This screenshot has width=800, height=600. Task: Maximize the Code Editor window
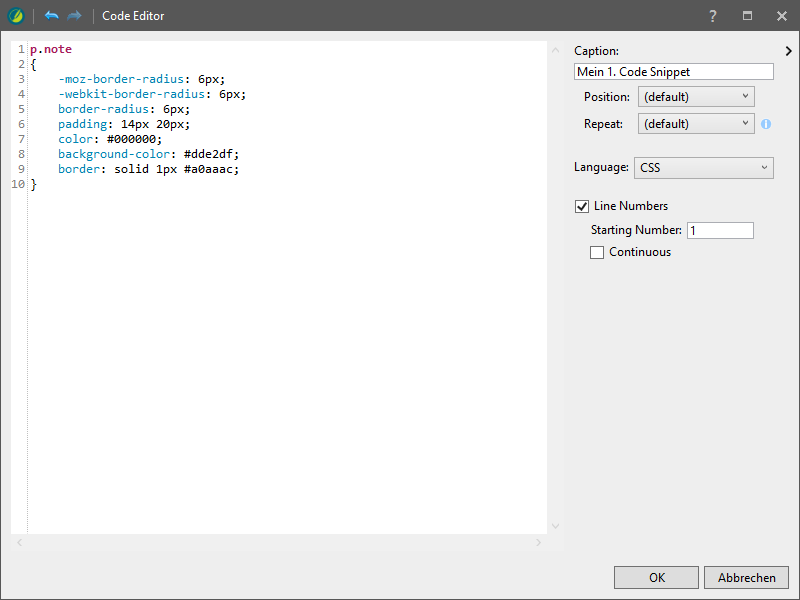747,16
